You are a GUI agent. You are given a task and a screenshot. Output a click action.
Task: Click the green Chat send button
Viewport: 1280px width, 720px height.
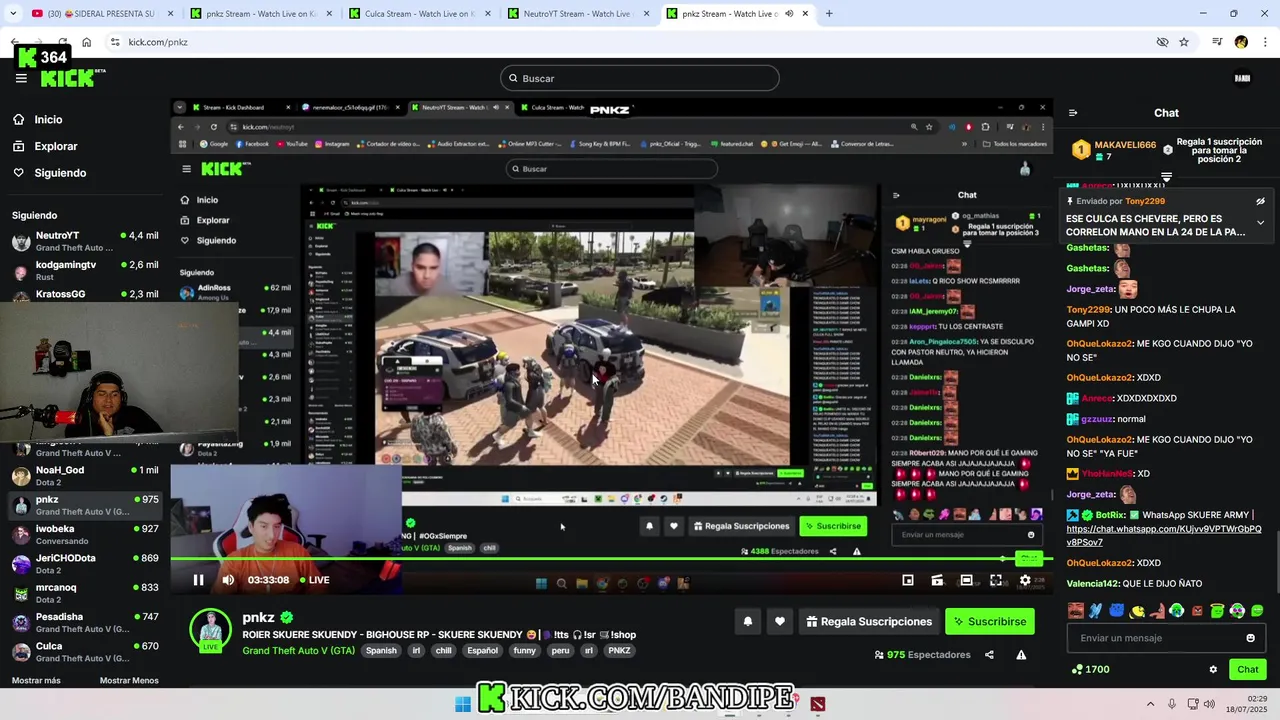click(1247, 670)
